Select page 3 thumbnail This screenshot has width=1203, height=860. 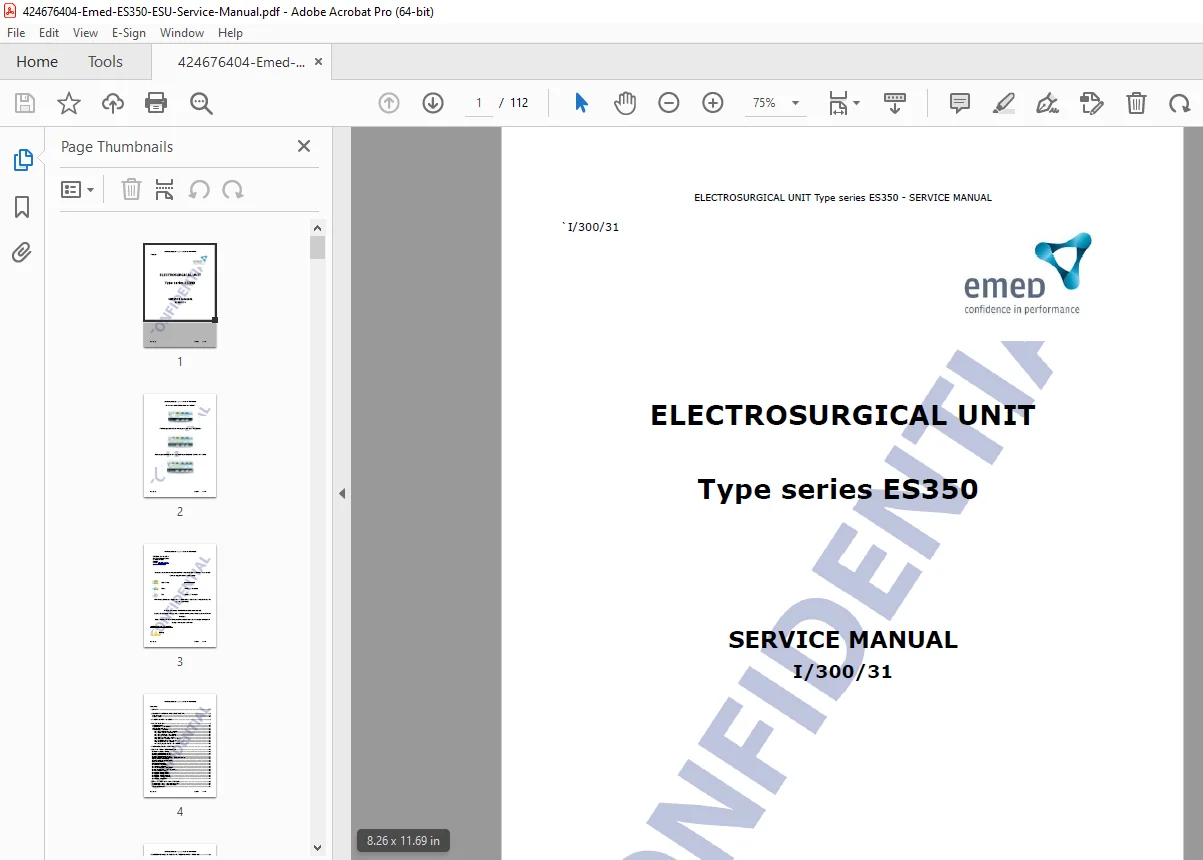[180, 595]
